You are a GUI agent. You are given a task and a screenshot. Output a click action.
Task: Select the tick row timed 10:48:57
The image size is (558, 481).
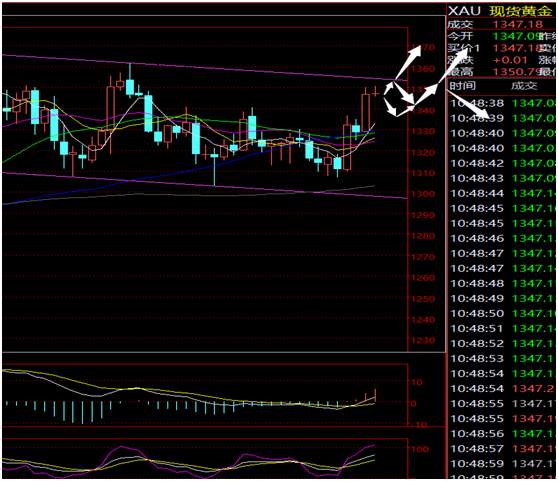(502, 449)
